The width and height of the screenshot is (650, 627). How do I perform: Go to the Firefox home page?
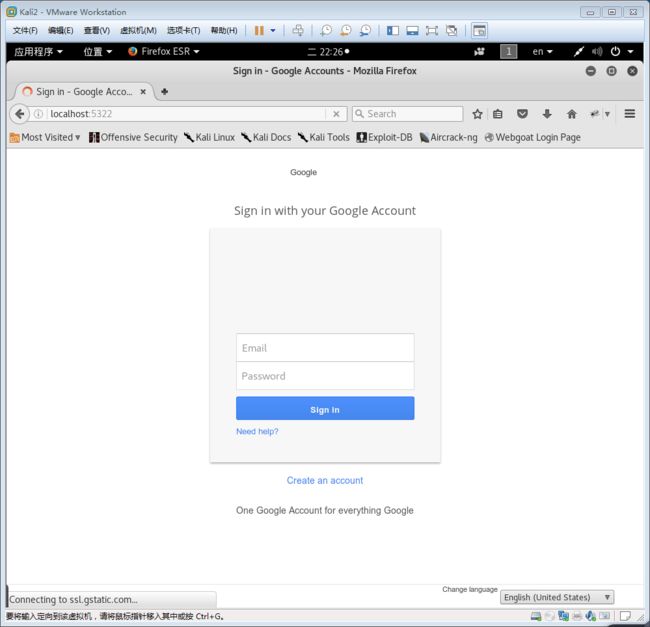572,114
